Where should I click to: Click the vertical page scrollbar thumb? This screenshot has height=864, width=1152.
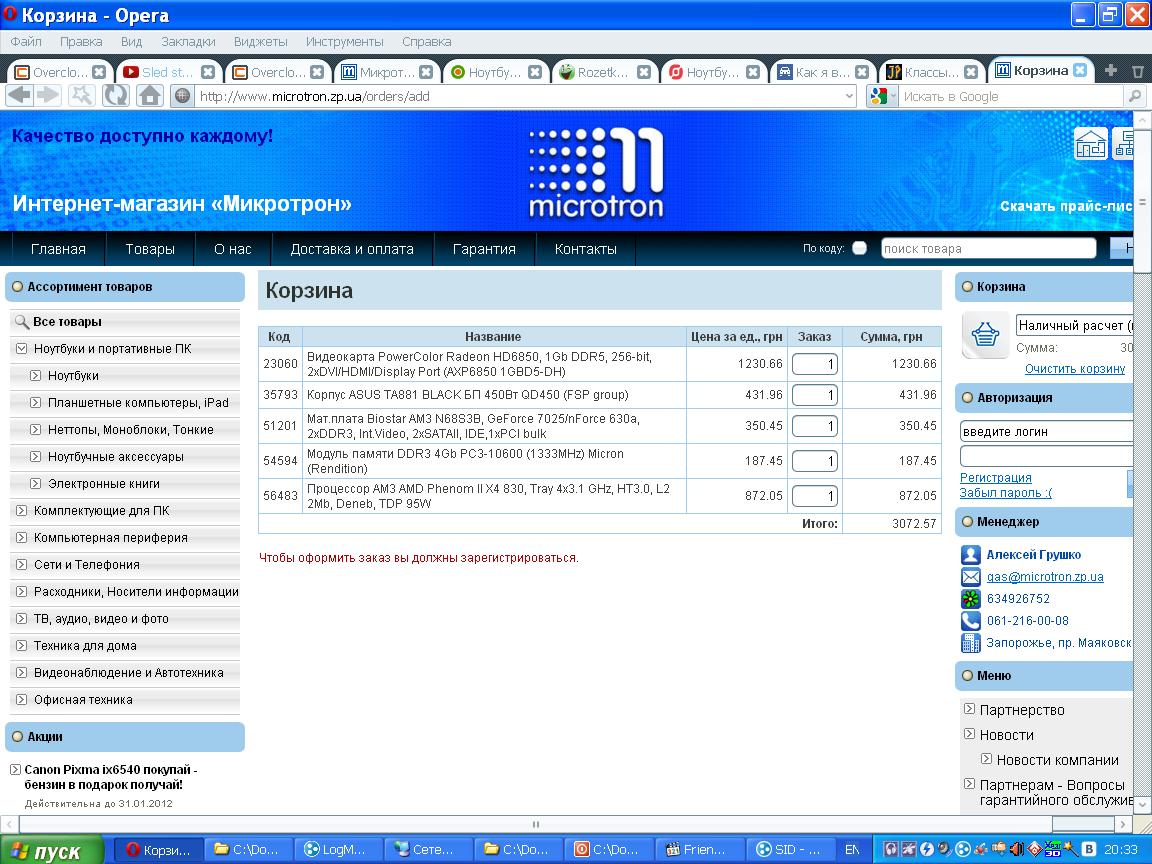[x=1142, y=202]
